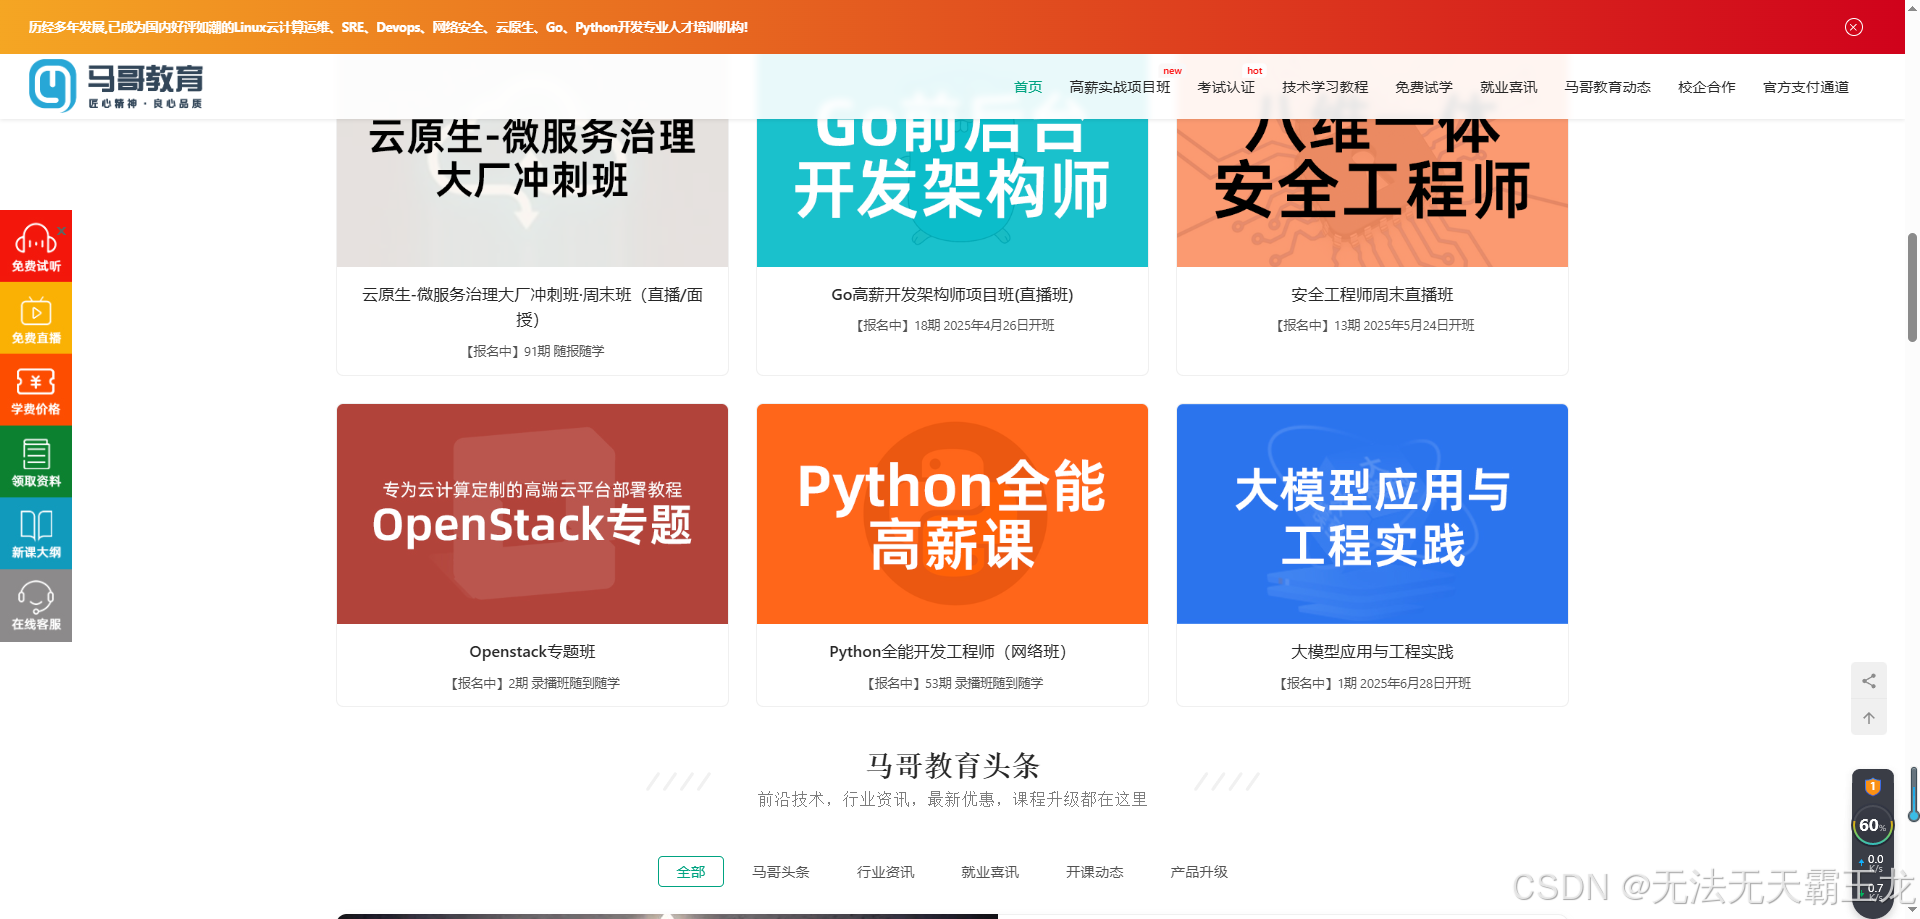Open the OpenStack专题 course banner image

[532, 514]
